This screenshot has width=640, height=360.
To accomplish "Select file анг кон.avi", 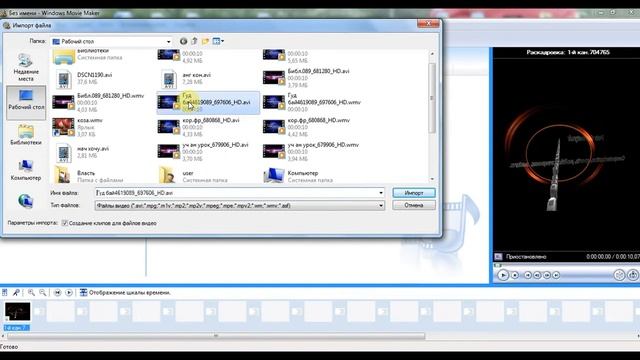I will (185, 78).
